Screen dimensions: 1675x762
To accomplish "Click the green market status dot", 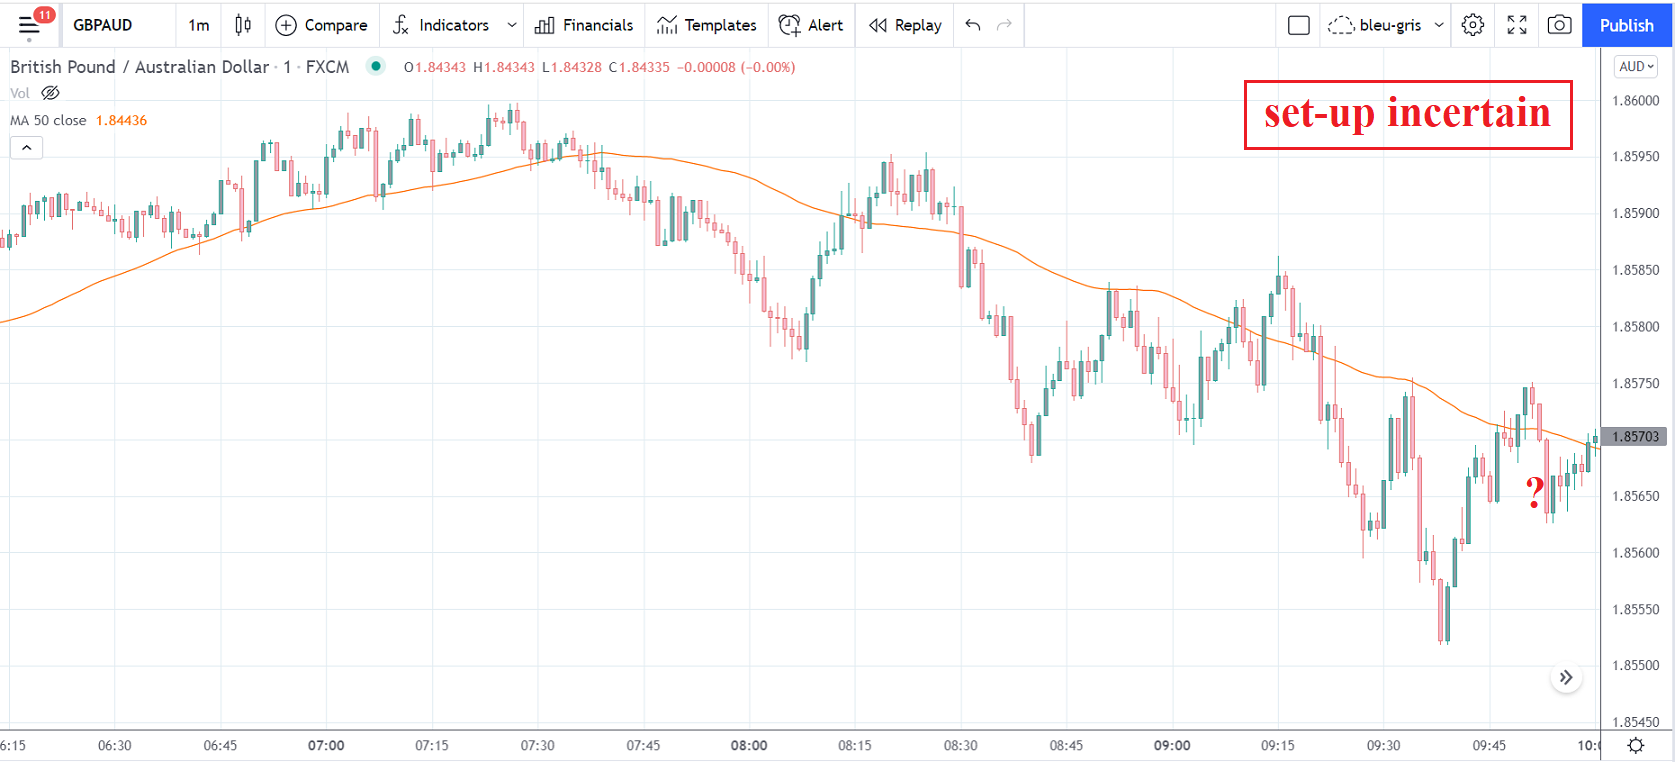I will coord(376,67).
